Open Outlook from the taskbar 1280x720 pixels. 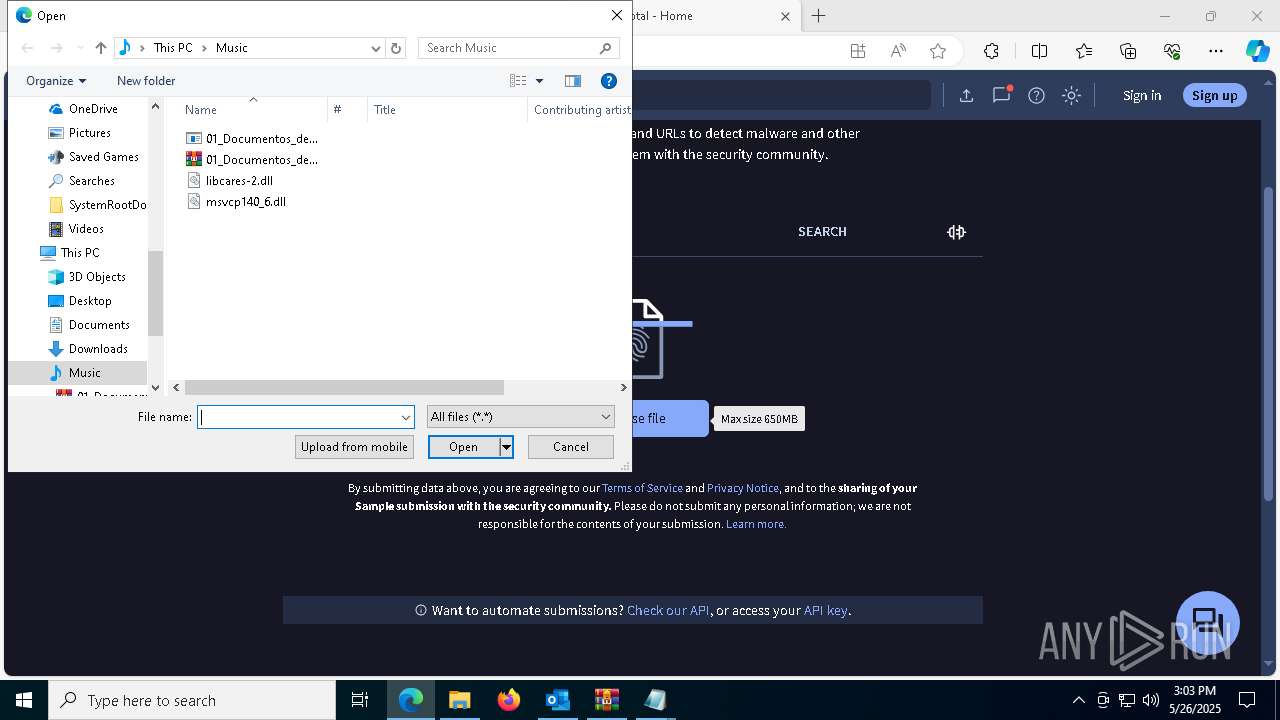click(557, 700)
